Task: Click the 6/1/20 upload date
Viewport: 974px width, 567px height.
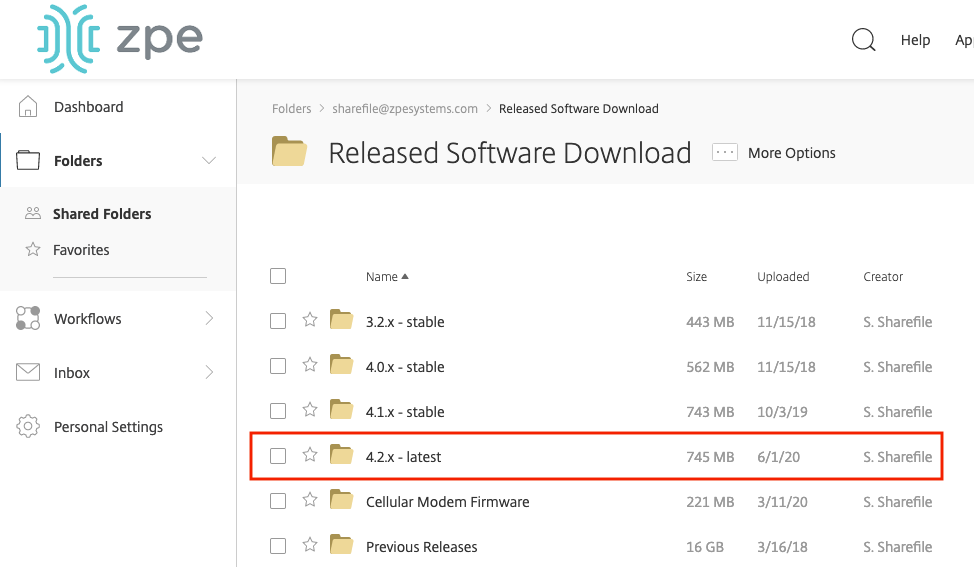Action: click(x=778, y=457)
